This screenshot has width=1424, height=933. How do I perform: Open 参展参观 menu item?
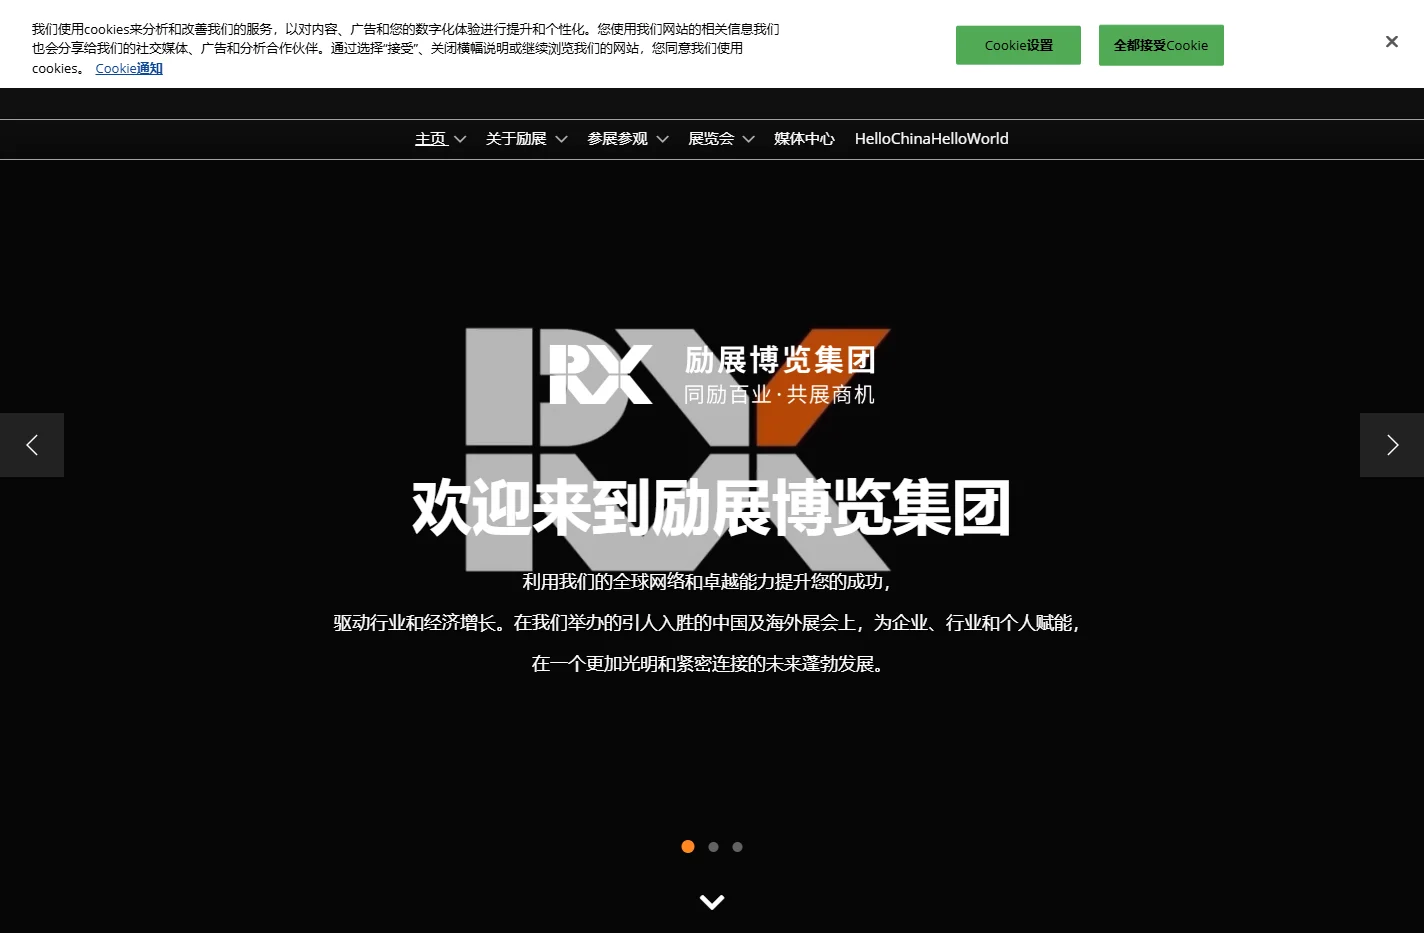click(617, 139)
